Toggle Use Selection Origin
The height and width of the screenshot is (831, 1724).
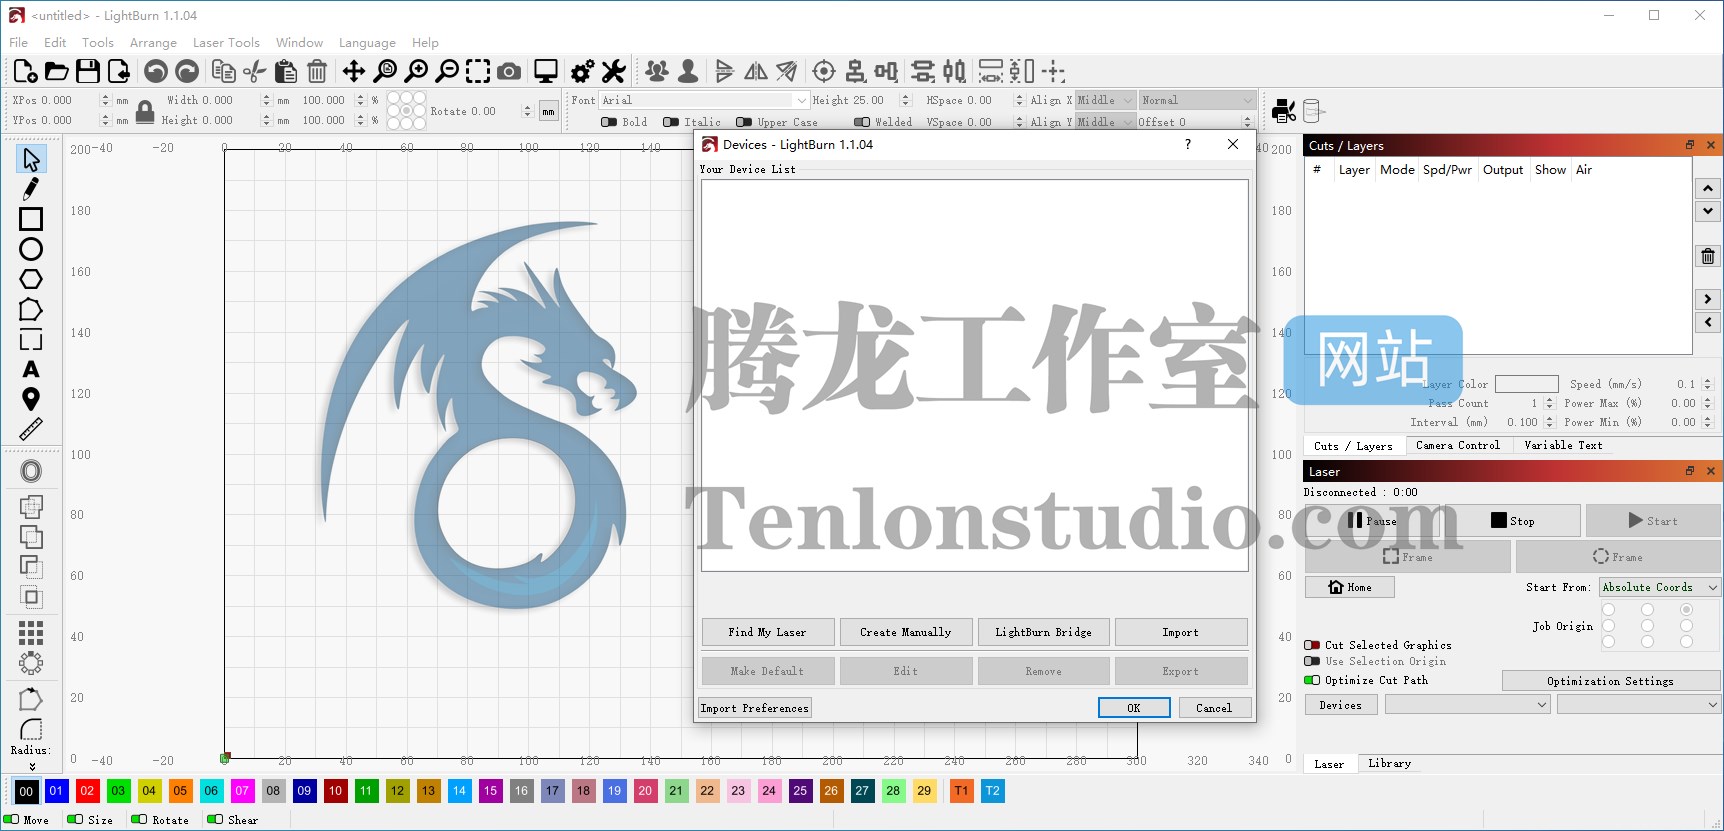[x=1312, y=661]
